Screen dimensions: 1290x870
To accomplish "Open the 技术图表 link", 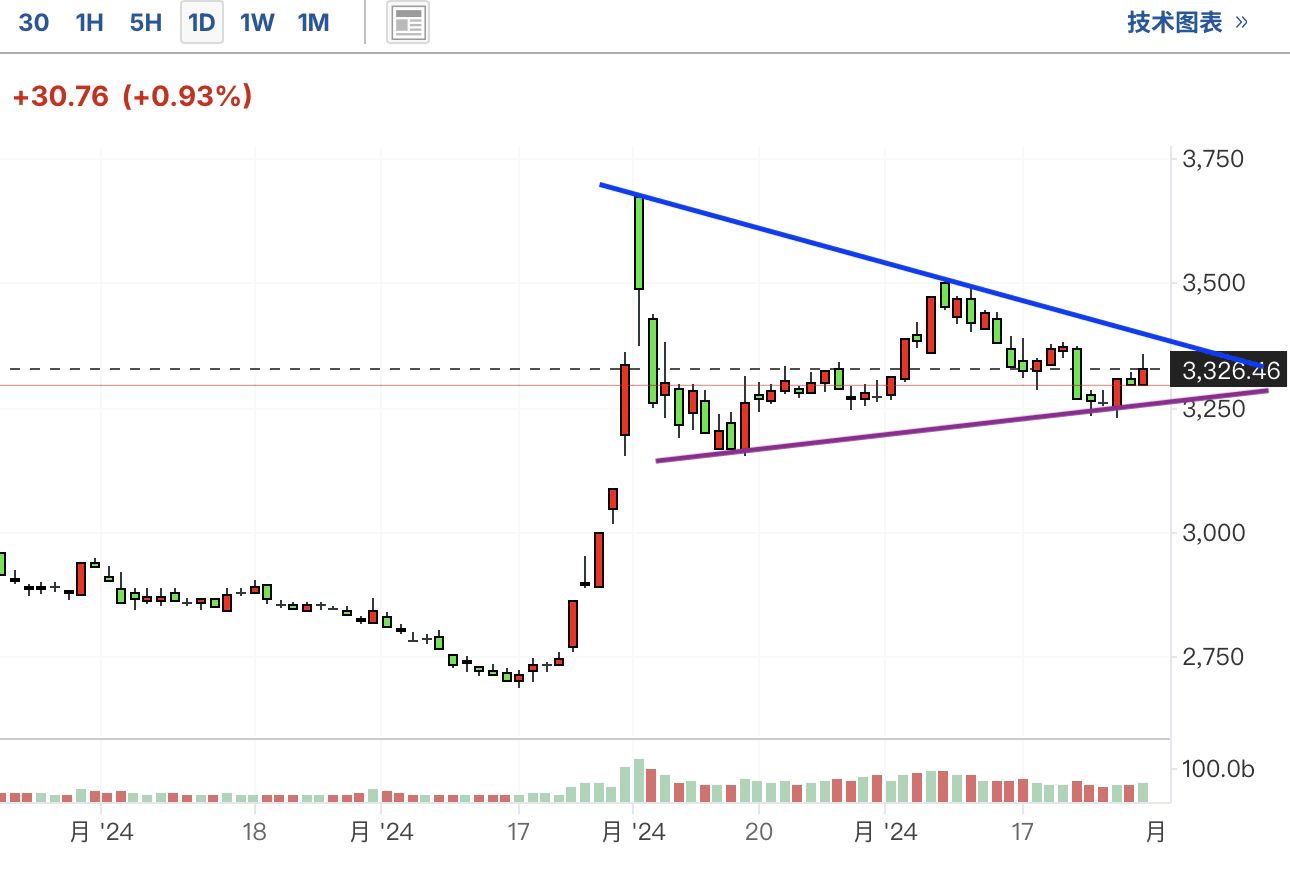I will pyautogui.click(x=1188, y=22).
